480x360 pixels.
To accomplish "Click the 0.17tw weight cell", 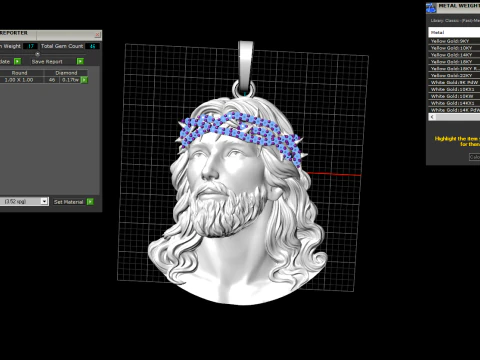I will pos(70,80).
